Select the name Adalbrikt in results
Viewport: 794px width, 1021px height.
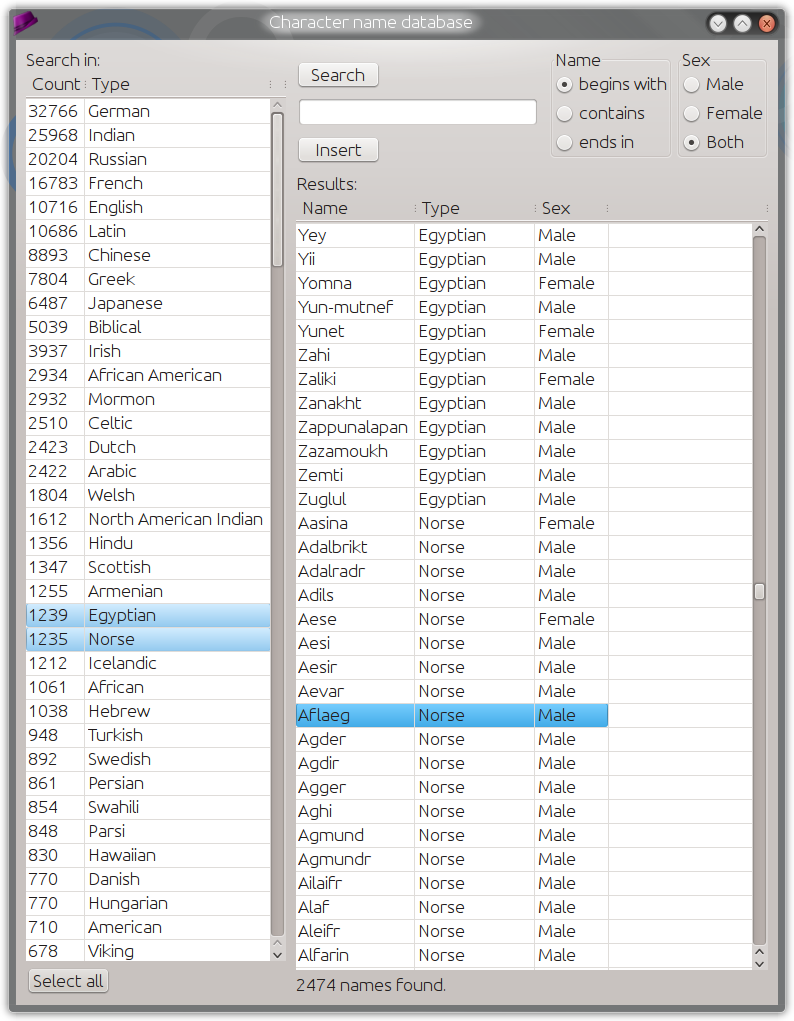(x=333, y=548)
